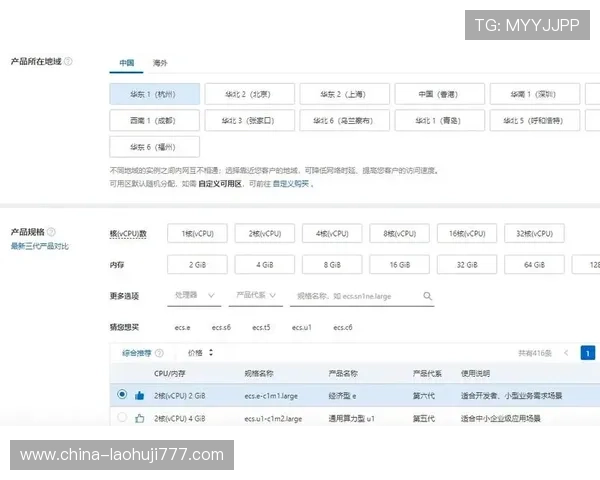Click 第五代 generation cell
Screen dimensions: 600x480
[424, 419]
